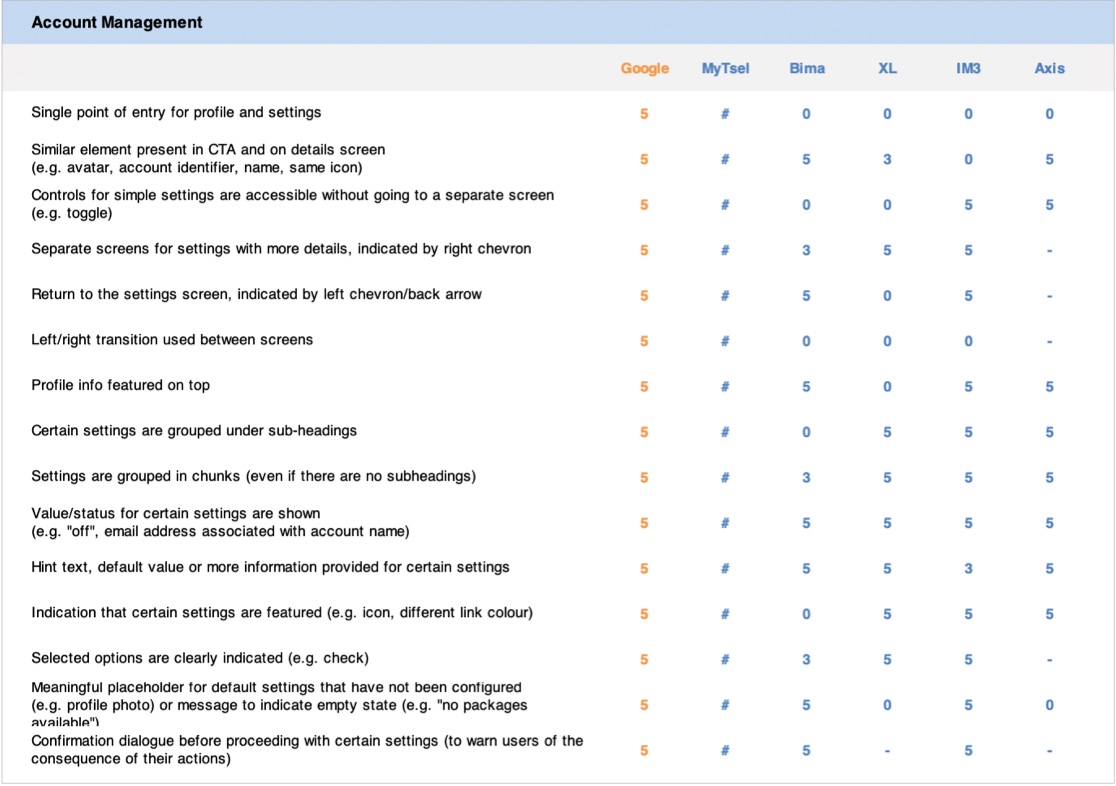The height and width of the screenshot is (786, 1116).
Task: Select Bima score in right chevron row
Action: pyautogui.click(x=806, y=251)
